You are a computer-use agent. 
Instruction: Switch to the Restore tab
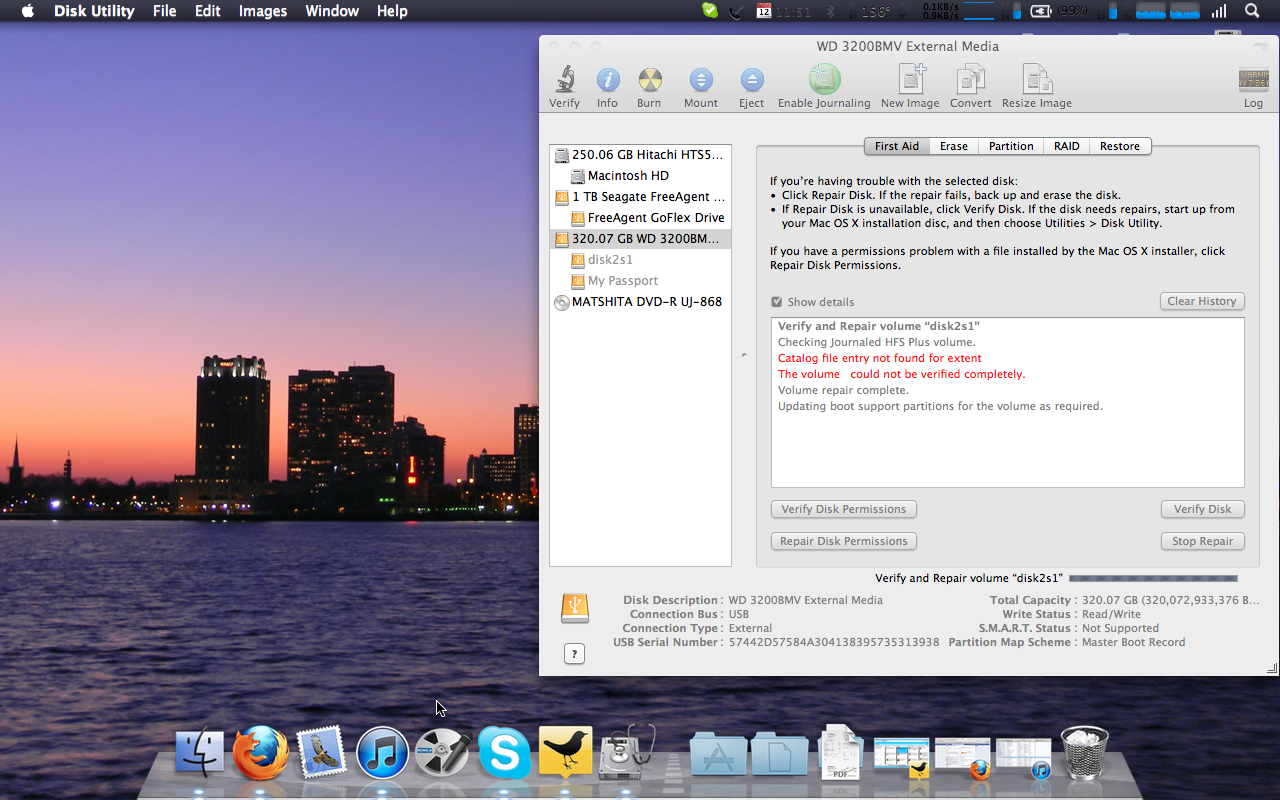click(x=1120, y=146)
